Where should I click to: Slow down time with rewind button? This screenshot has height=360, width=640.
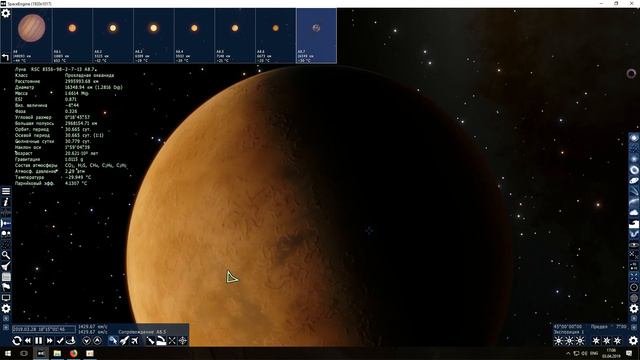click(28, 340)
